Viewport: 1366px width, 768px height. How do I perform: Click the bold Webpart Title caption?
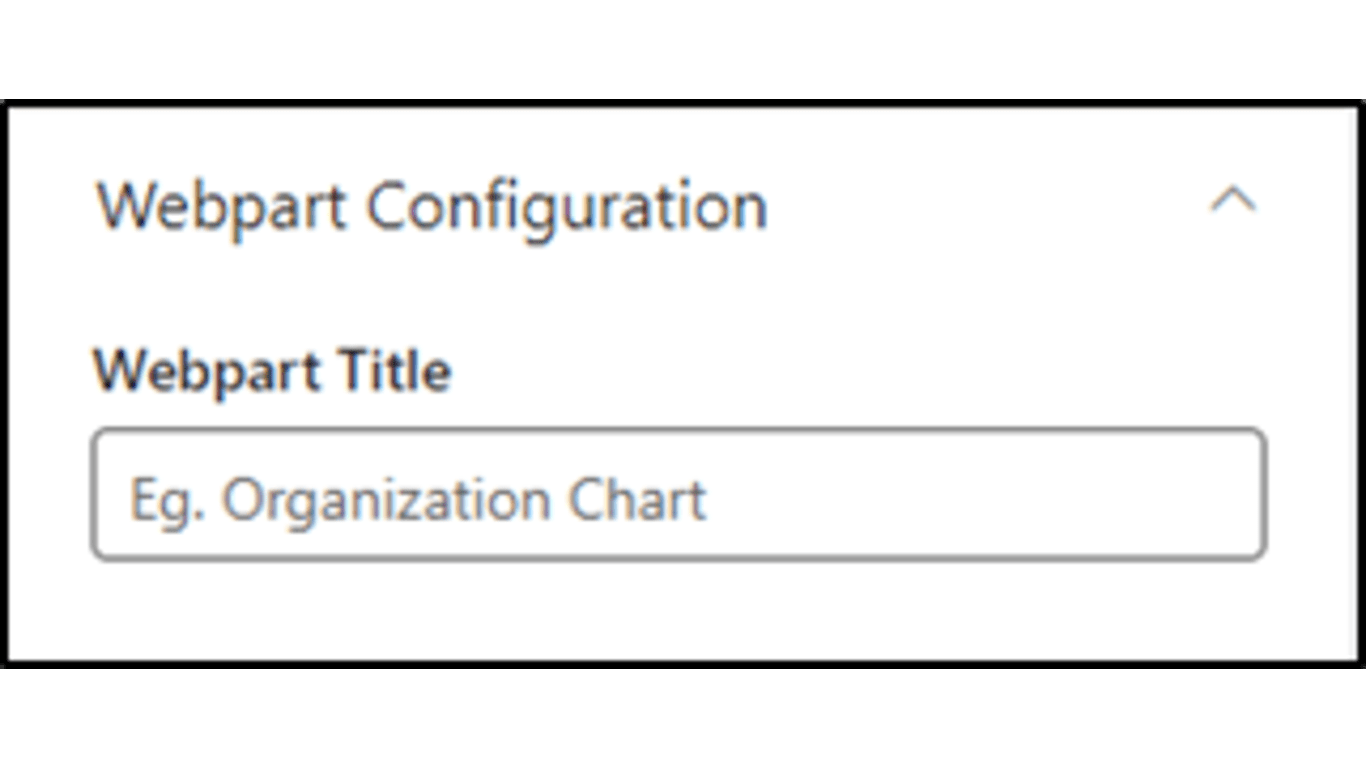click(x=272, y=372)
